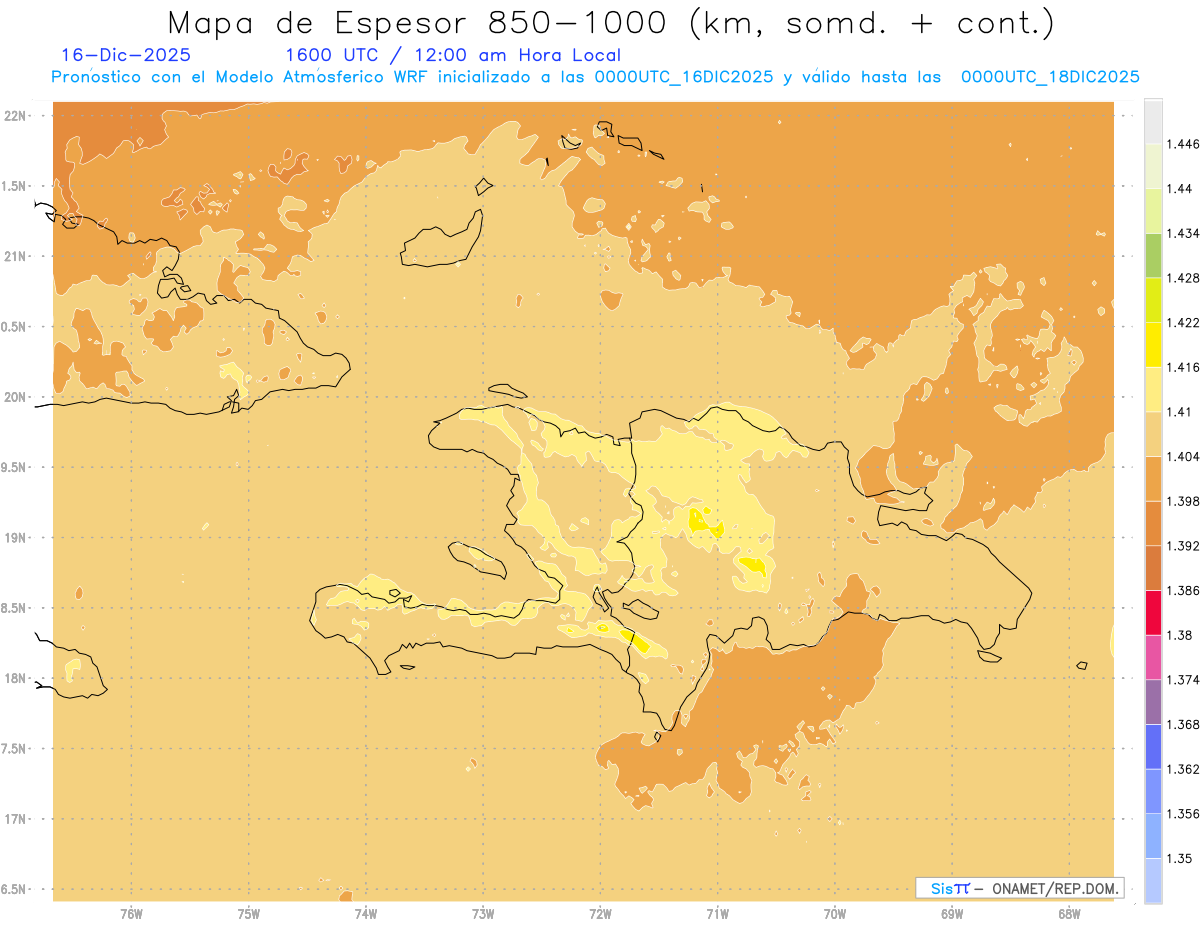The width and height of the screenshot is (1200, 927).
Task: Click the colorbar value '1.38'
Action: pos(1179,635)
